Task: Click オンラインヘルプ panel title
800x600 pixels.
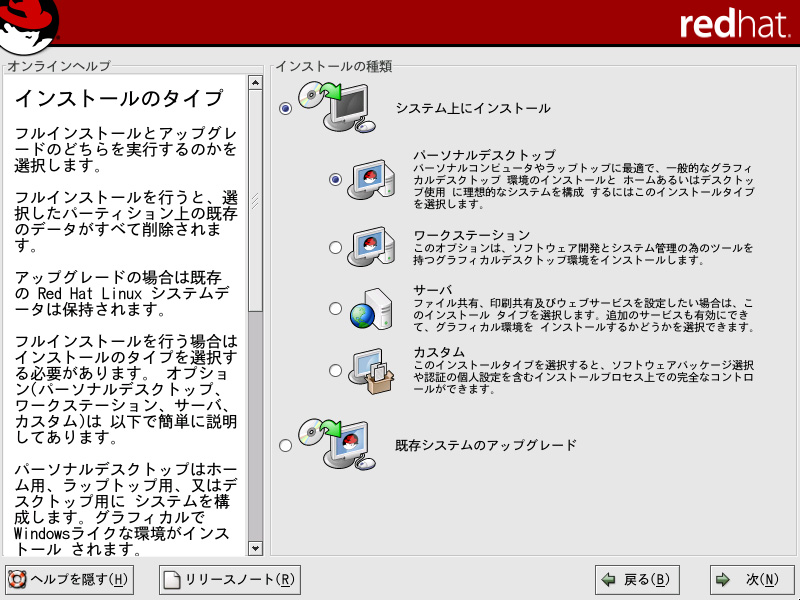Action: pyautogui.click(x=59, y=66)
